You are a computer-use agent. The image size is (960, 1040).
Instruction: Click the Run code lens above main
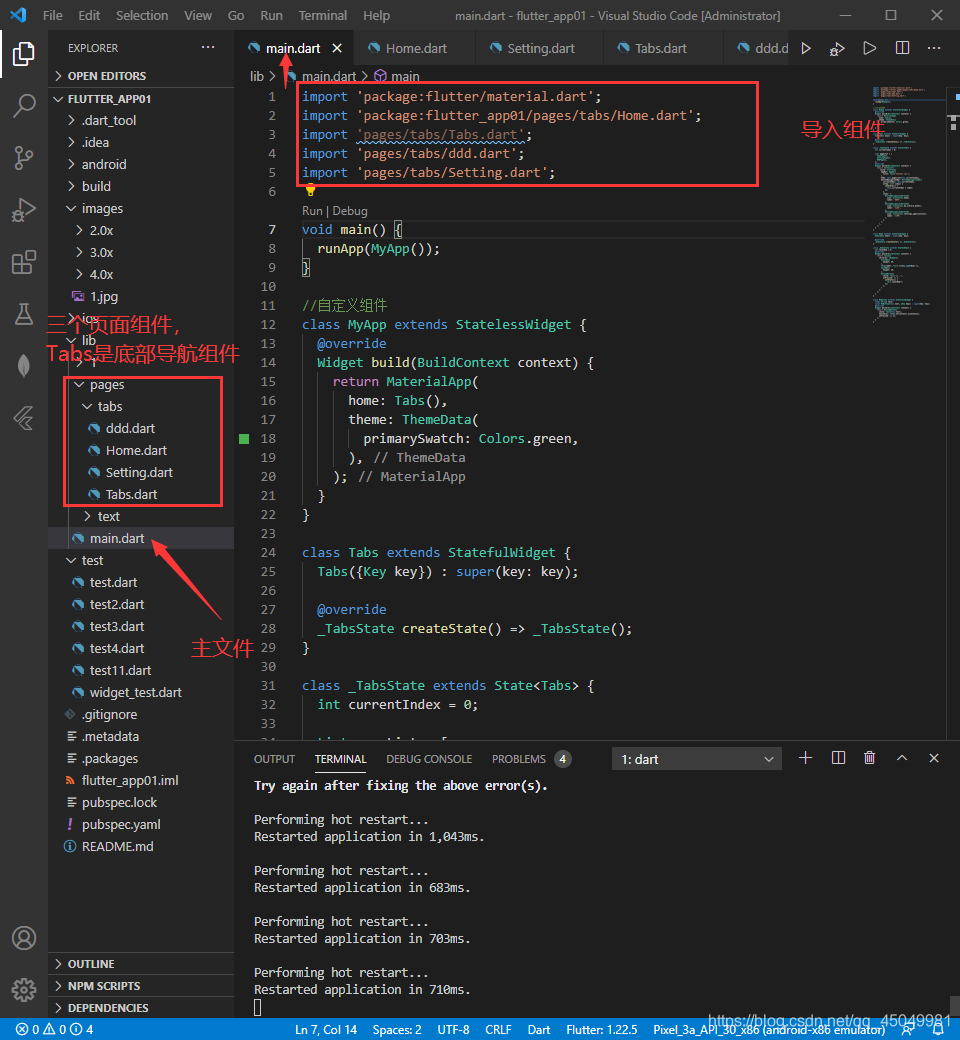[x=312, y=211]
